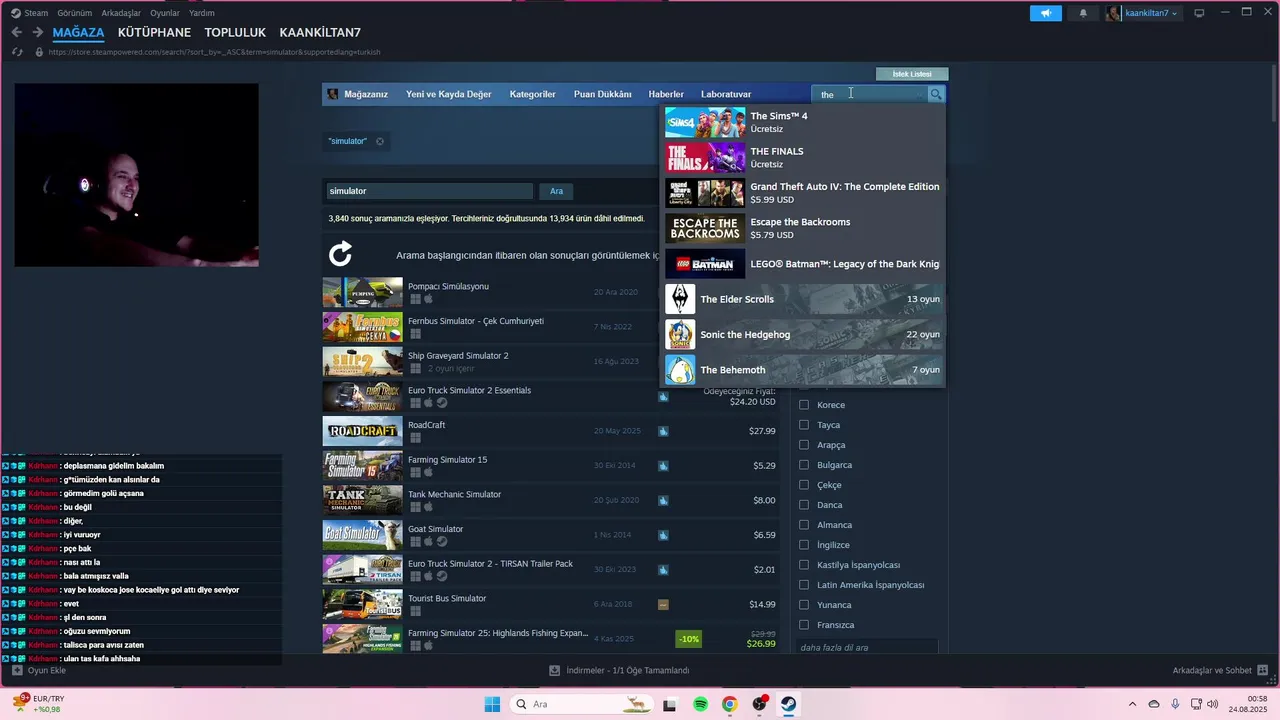The height and width of the screenshot is (720, 1280).
Task: Open Tank Mechanic Simulator result
Action: pyautogui.click(x=550, y=500)
